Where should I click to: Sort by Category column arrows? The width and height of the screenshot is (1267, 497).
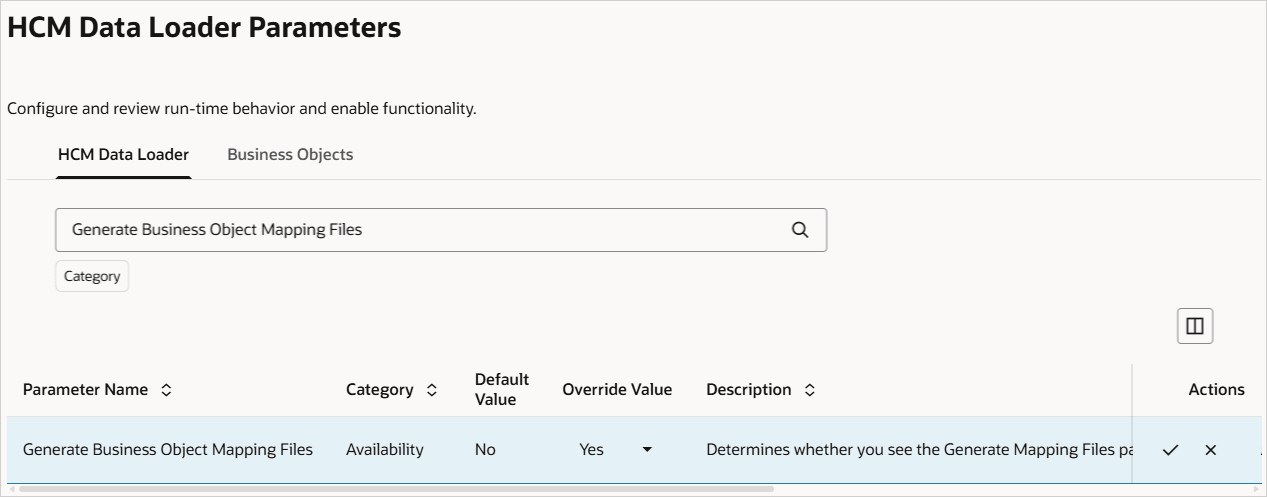click(432, 390)
